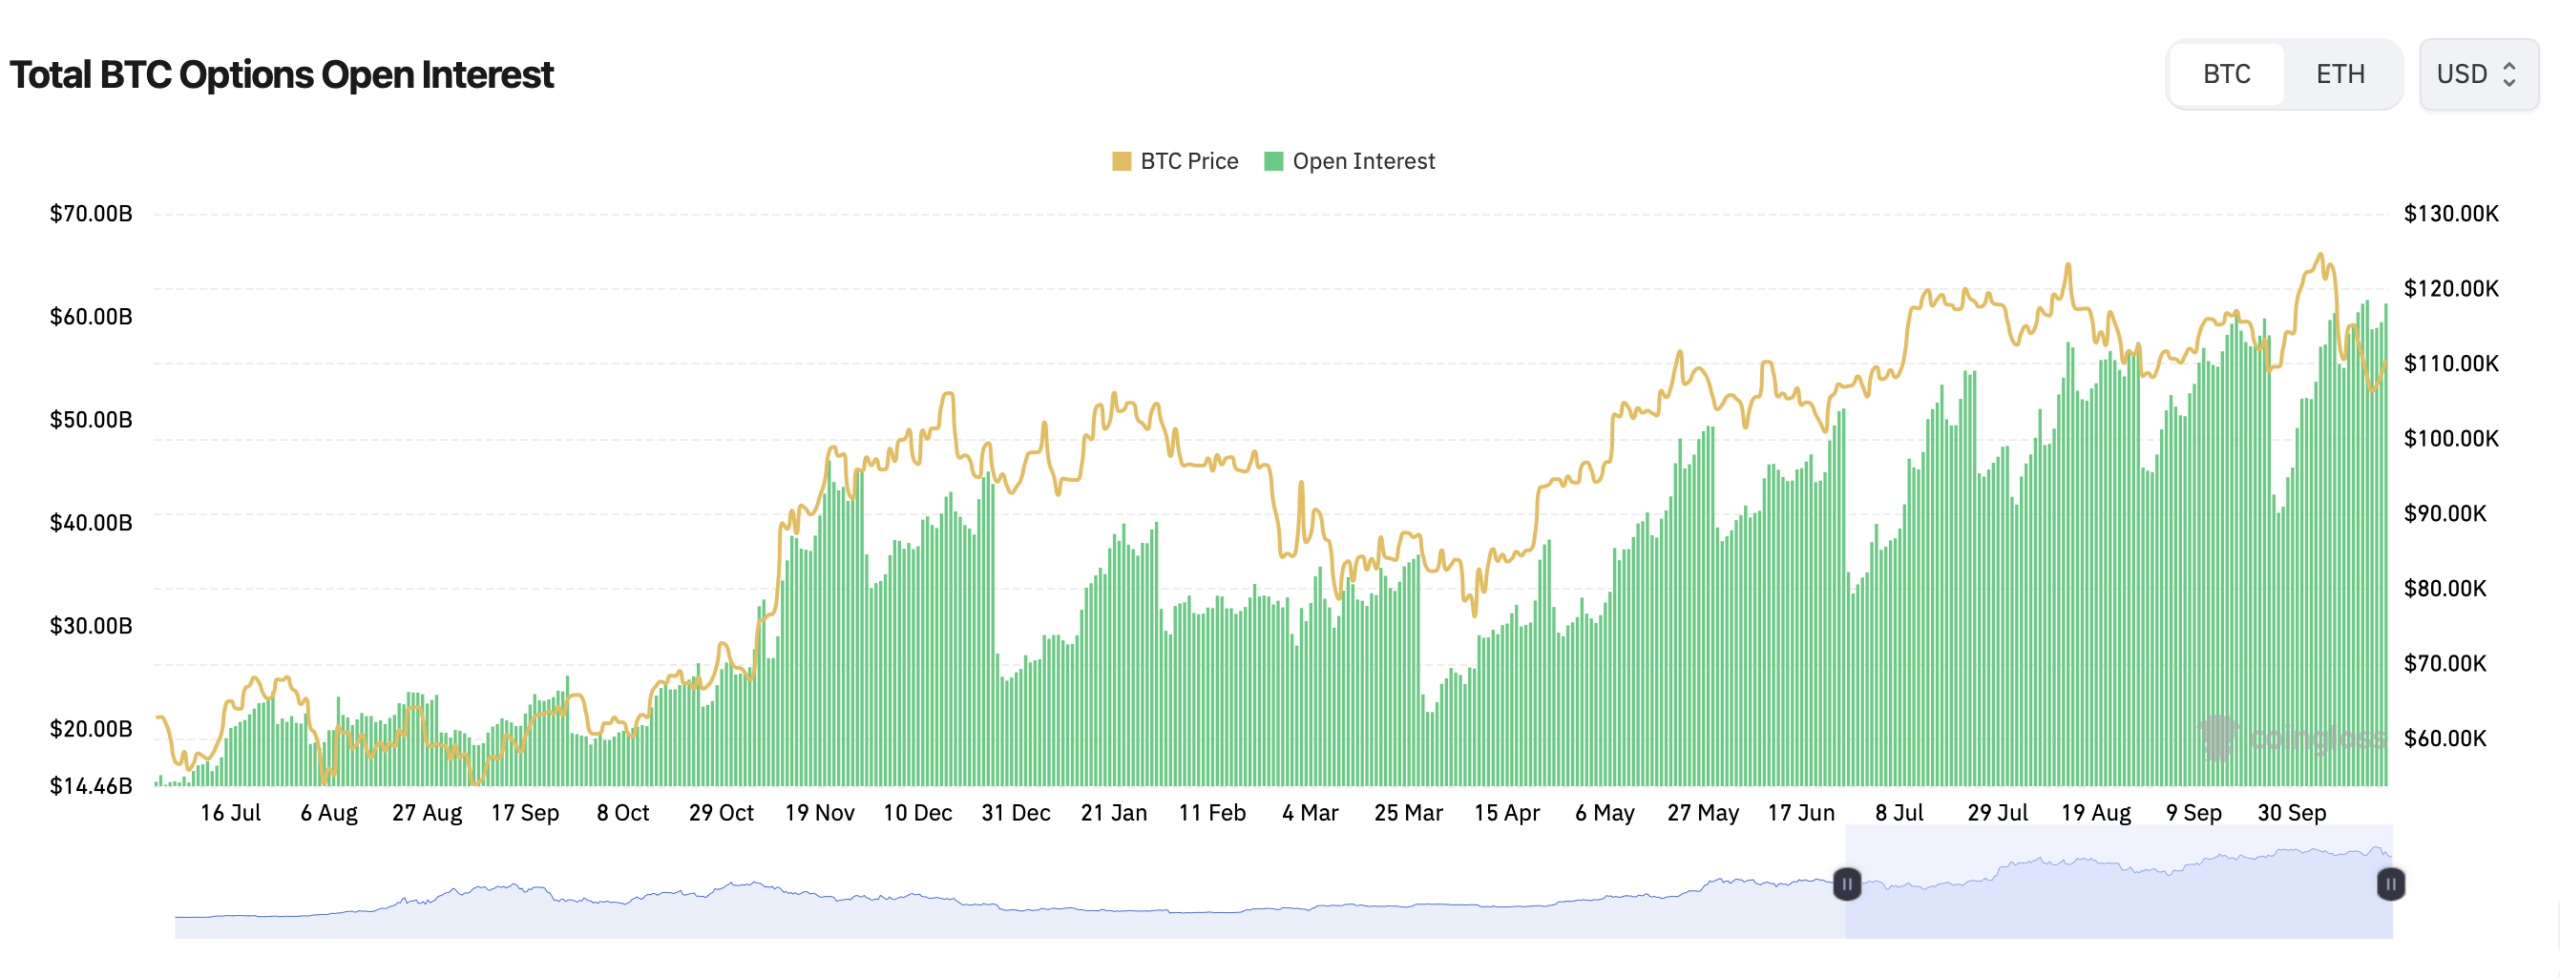Grab the left range selector handle
The width and height of the screenshot is (2560, 977).
tap(1846, 884)
